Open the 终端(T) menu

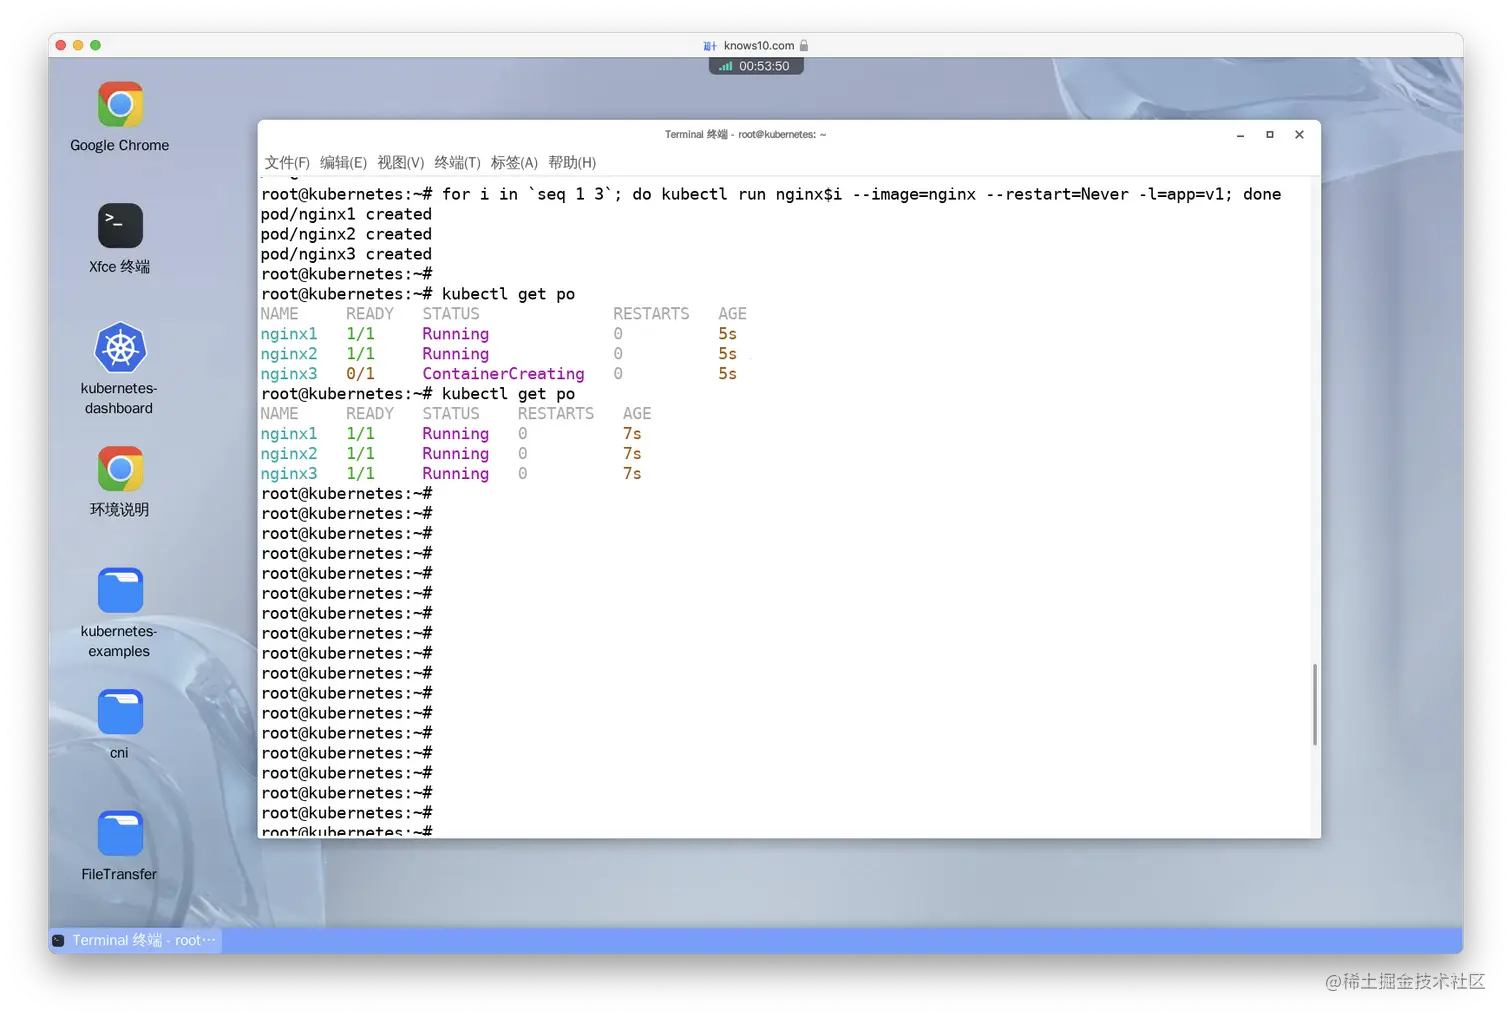[457, 162]
